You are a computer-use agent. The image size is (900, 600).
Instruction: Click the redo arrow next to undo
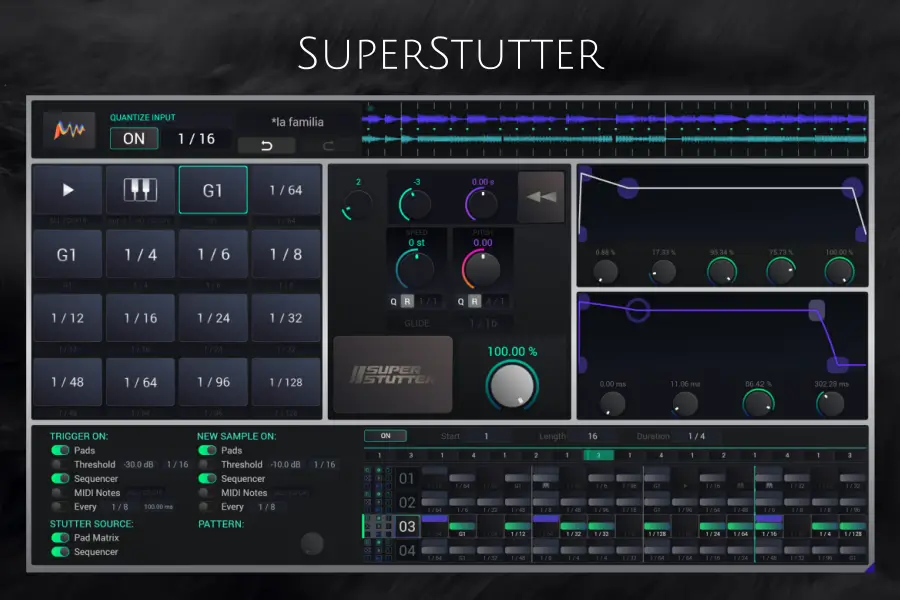[x=328, y=146]
